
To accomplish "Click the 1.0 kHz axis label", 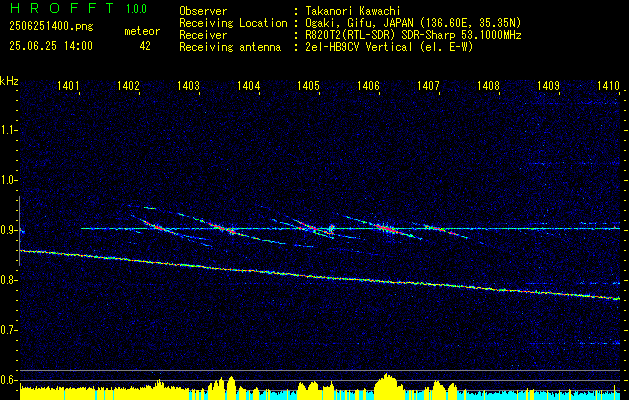I will [x=8, y=180].
